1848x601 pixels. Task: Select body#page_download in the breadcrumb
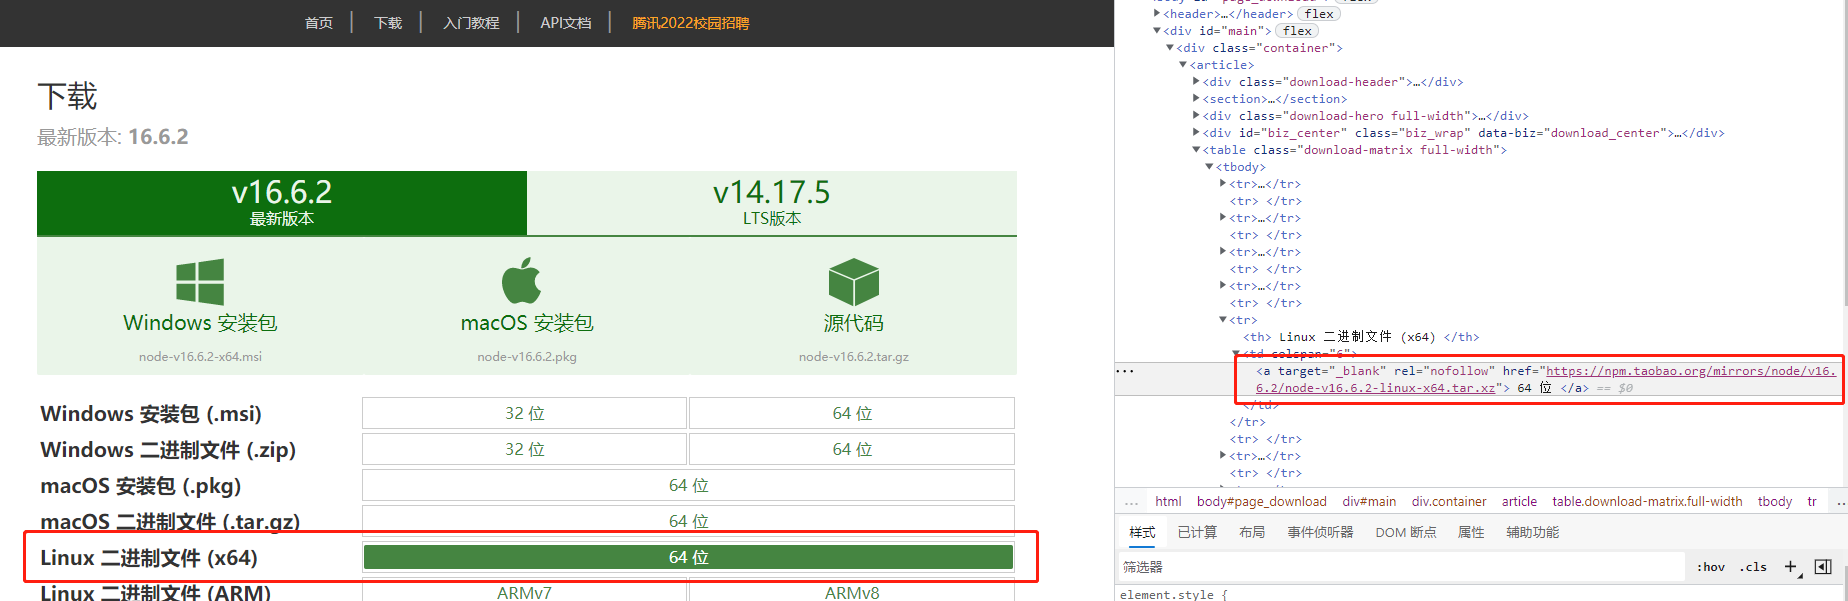(x=1261, y=502)
